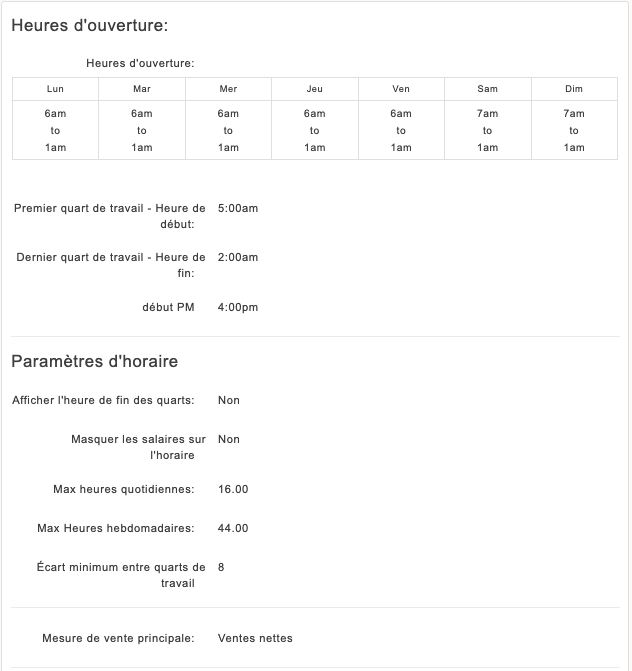632x671 pixels.
Task: Click the "Ventes nettes" sales measure value
Action: 255,638
